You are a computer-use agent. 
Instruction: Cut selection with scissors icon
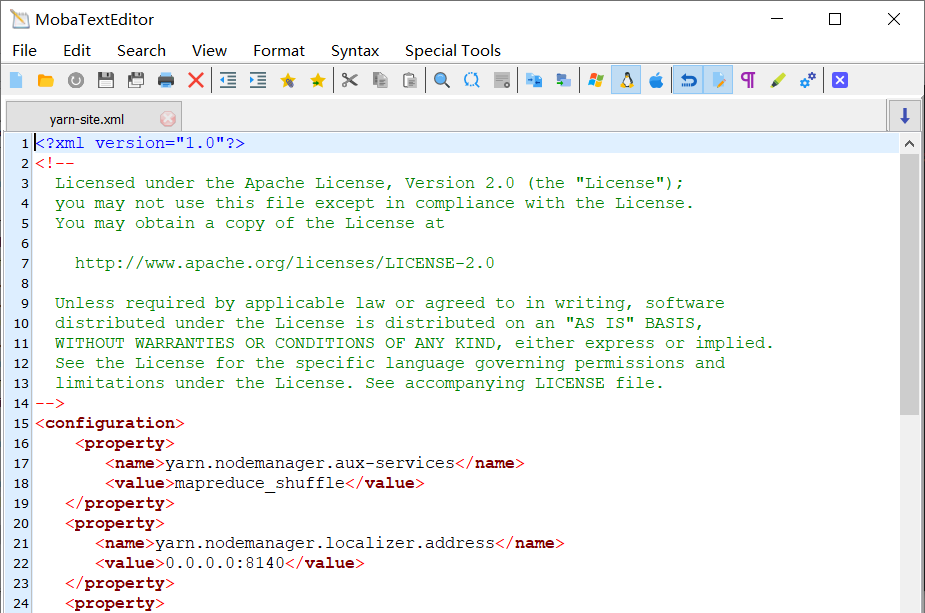350,80
